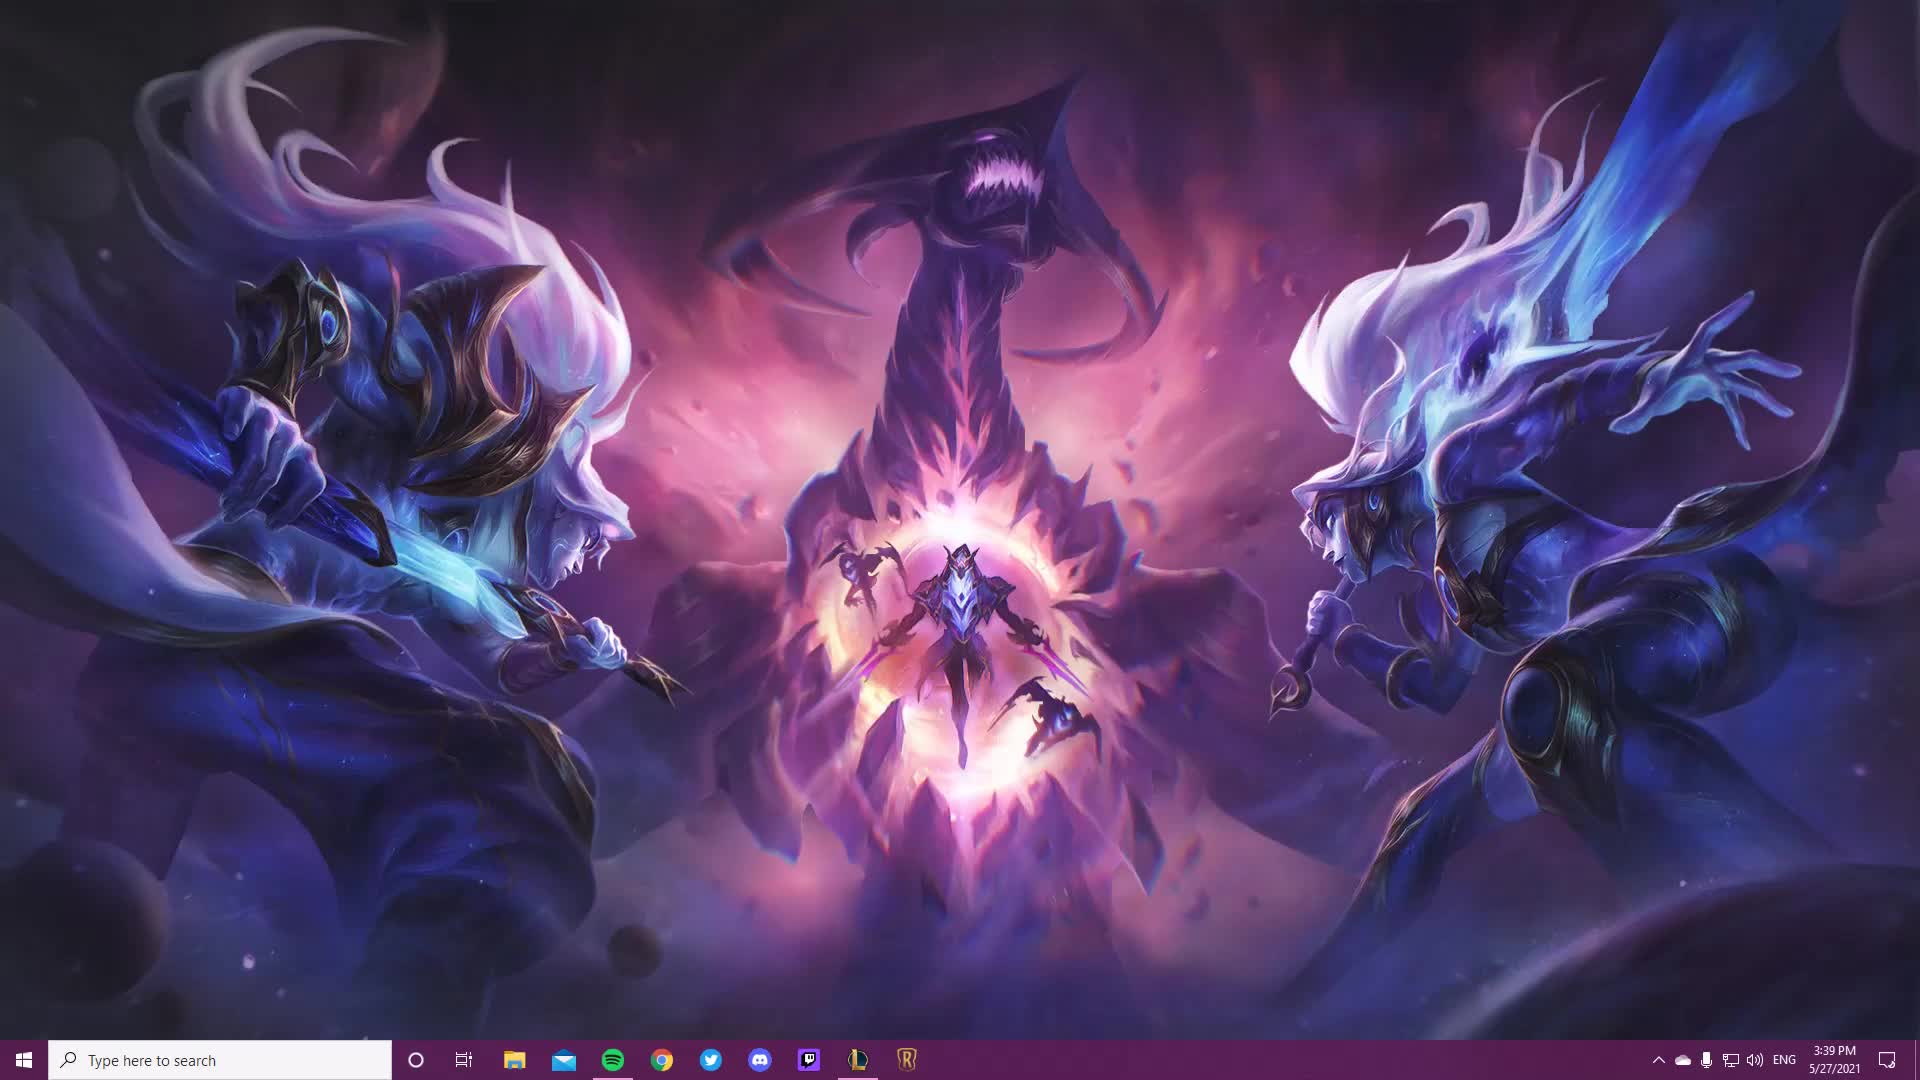Open the Windows Start menu
The height and width of the screenshot is (1080, 1920).
24,1060
